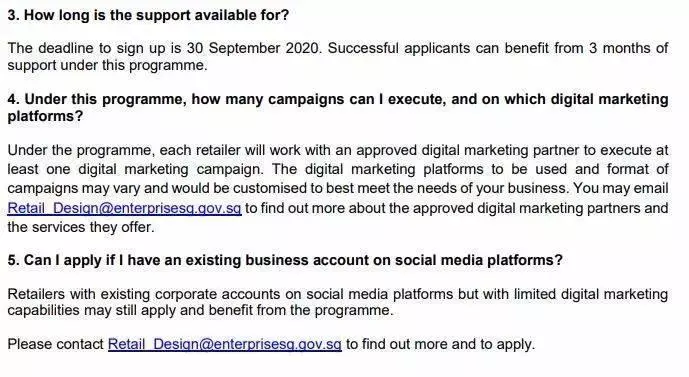
Task: Click the words 'to find out more and to apply'
Action: point(439,344)
